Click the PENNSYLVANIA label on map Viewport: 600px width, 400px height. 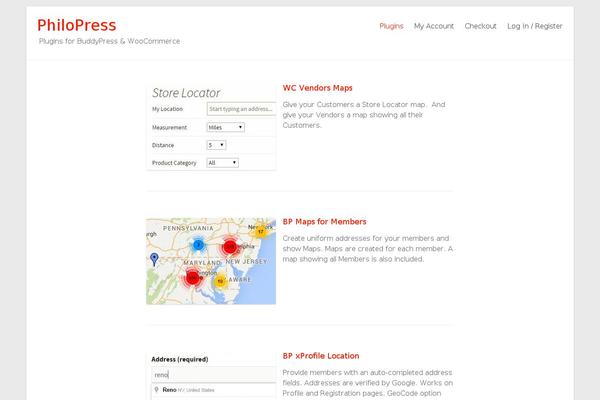[188, 228]
